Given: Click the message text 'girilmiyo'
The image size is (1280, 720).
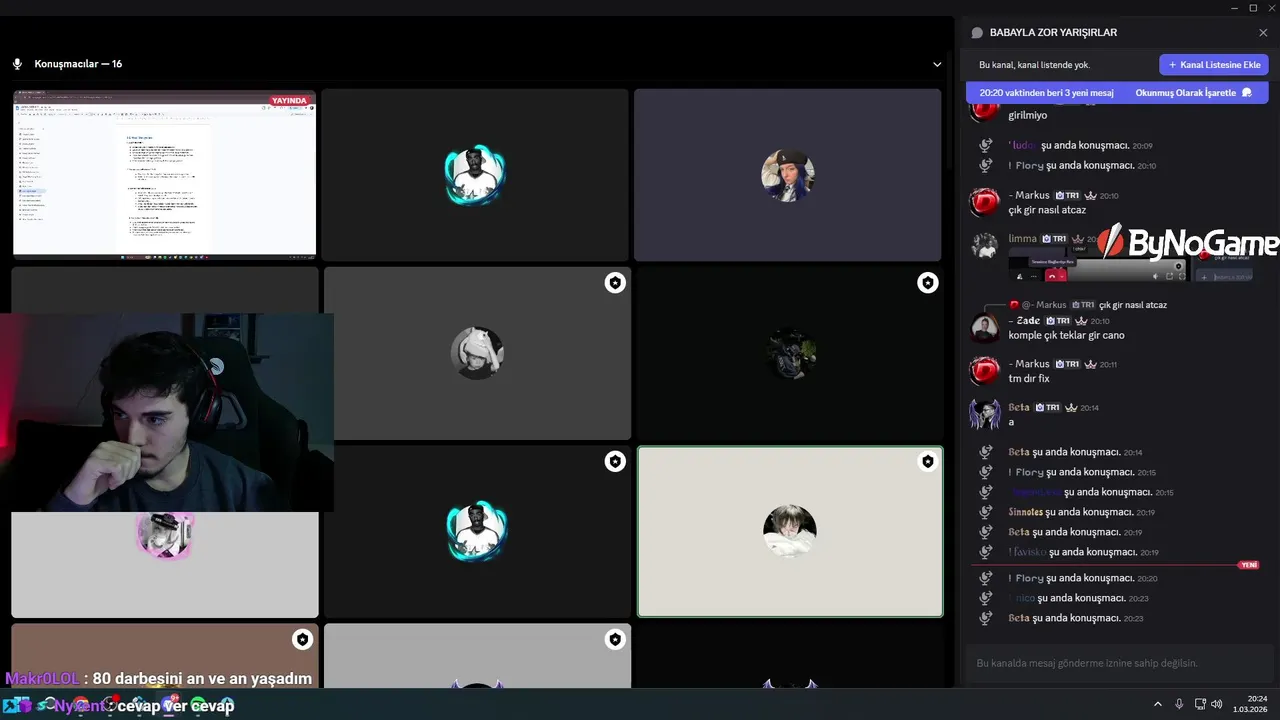Looking at the screenshot, I should tap(1028, 116).
